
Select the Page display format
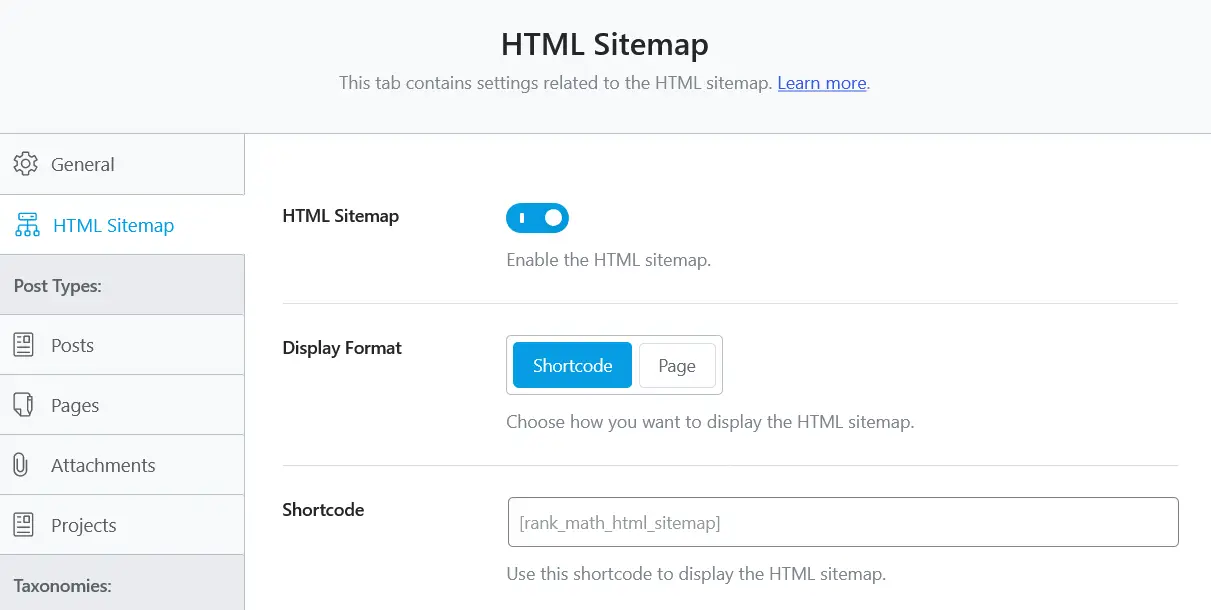[x=677, y=365]
